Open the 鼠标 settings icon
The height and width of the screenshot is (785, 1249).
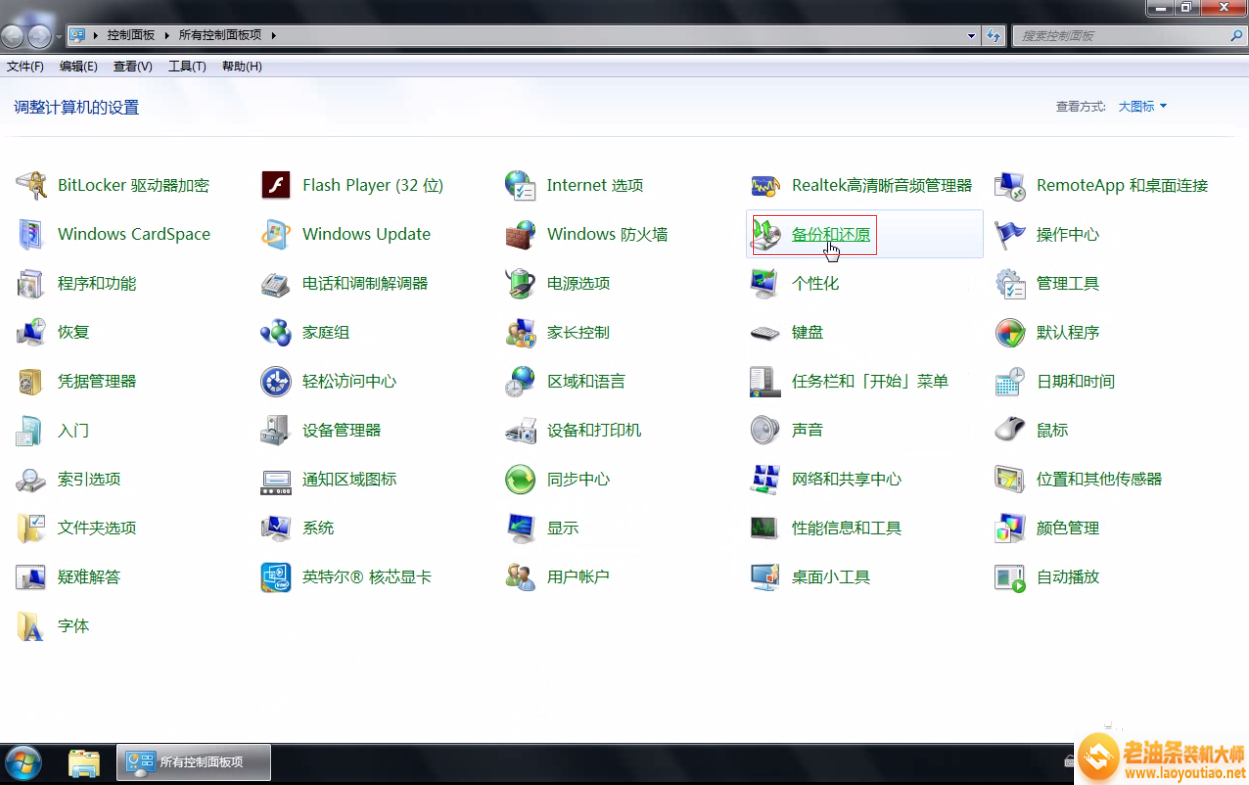pos(1053,430)
